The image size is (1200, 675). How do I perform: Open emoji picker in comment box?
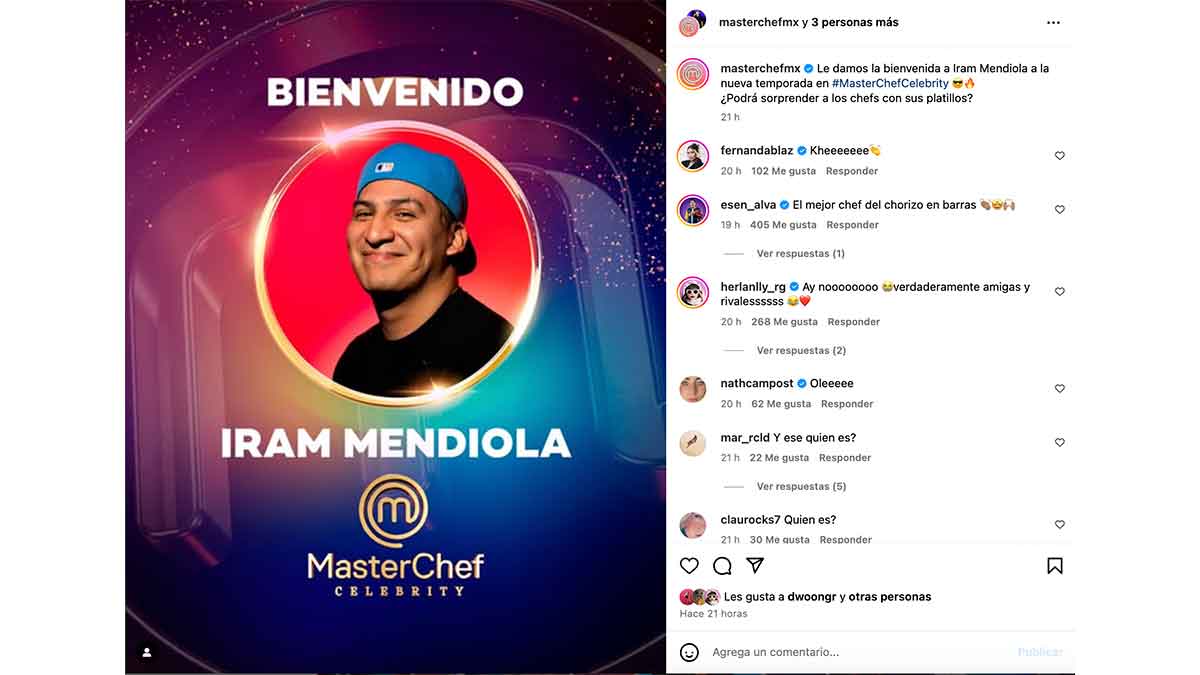689,652
